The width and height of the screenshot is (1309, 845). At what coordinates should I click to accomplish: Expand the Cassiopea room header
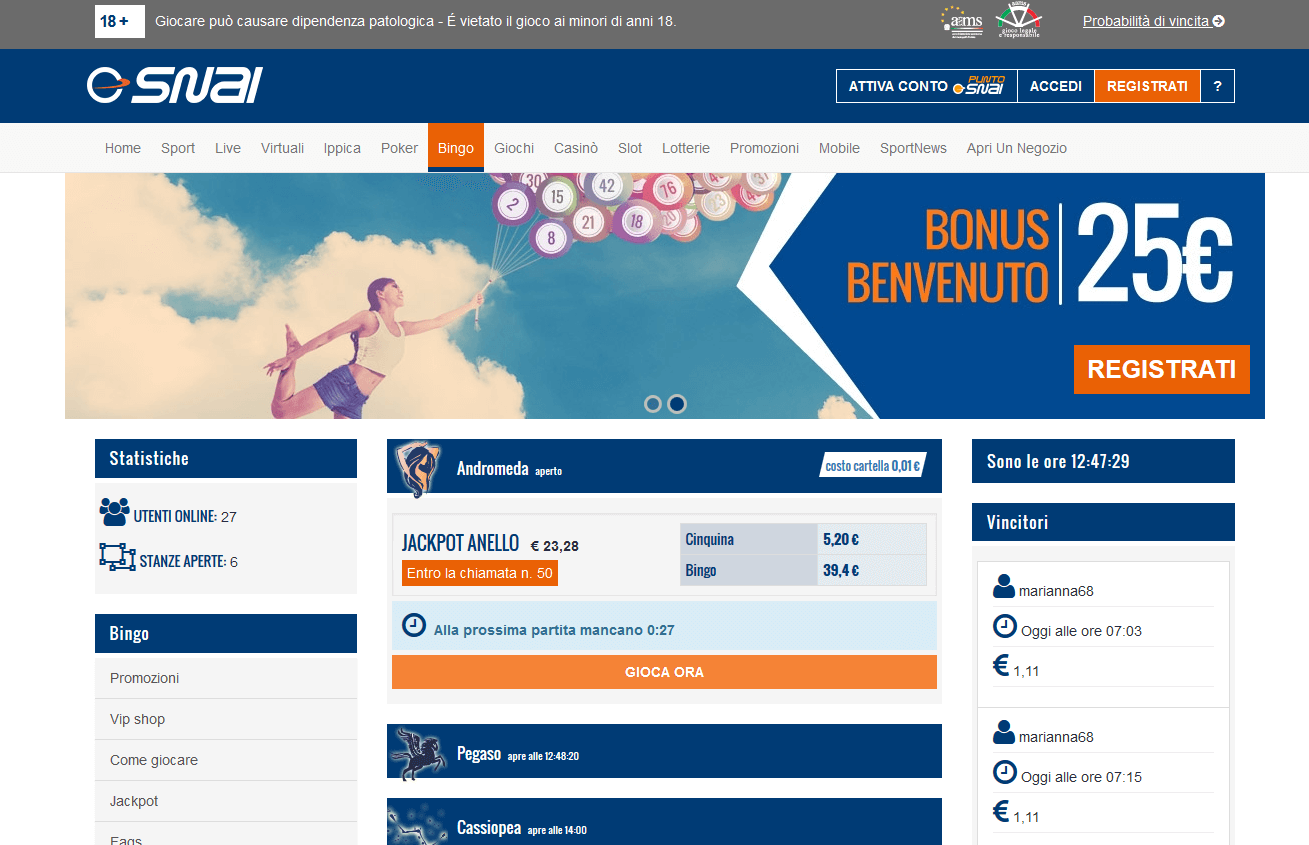tap(664, 822)
